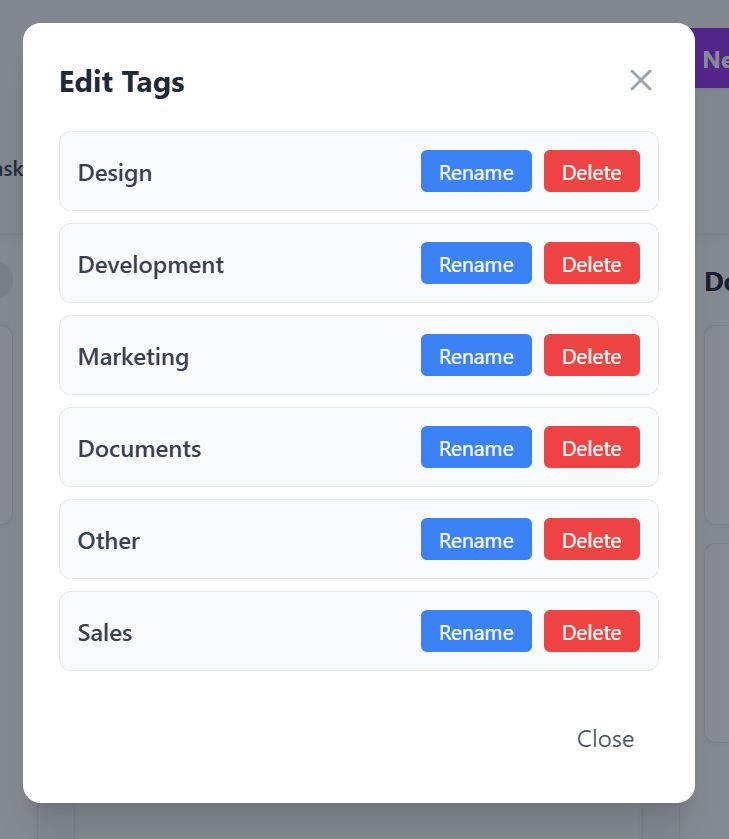
Task: Delete the Documents tag
Action: [x=591, y=448]
